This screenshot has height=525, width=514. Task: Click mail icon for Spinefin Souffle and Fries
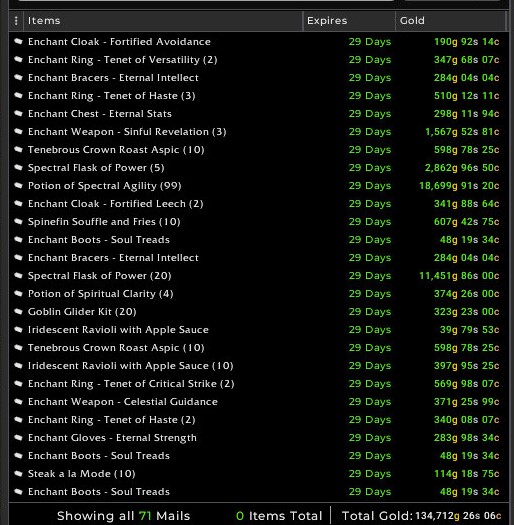coord(18,222)
